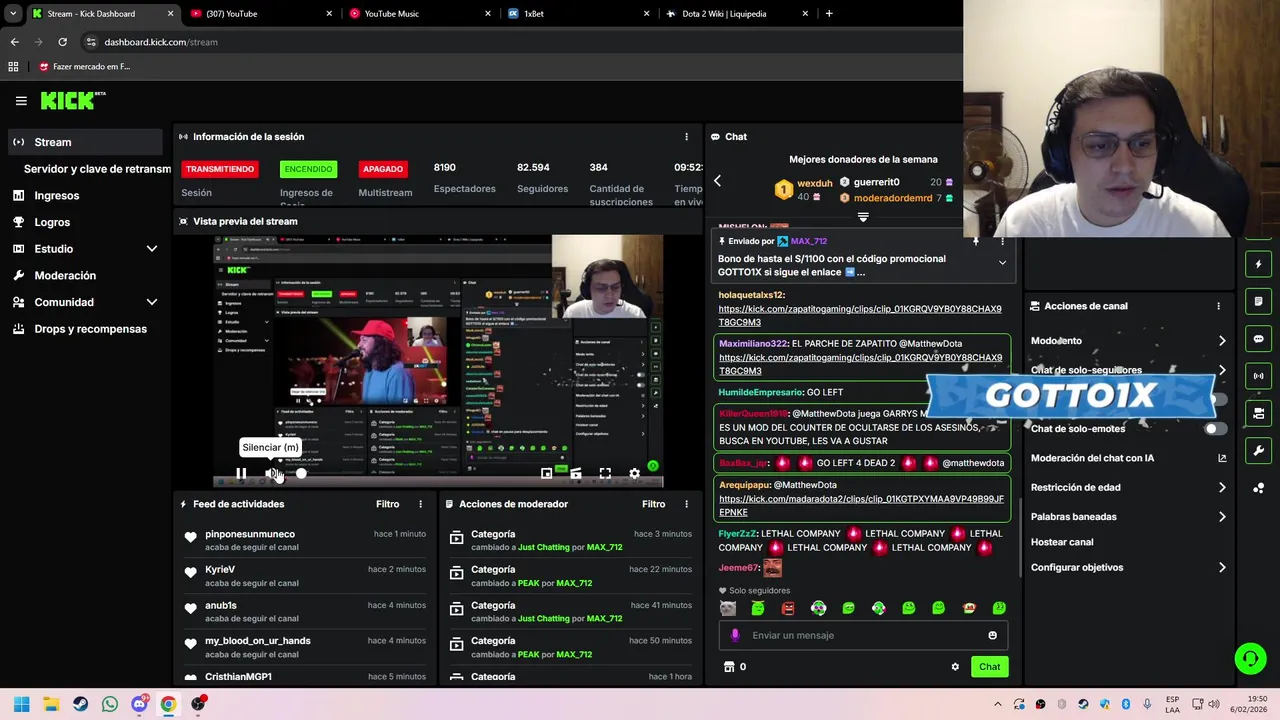The height and width of the screenshot is (720, 1280).
Task: Switch to the 1xBet browser tab
Action: click(578, 14)
